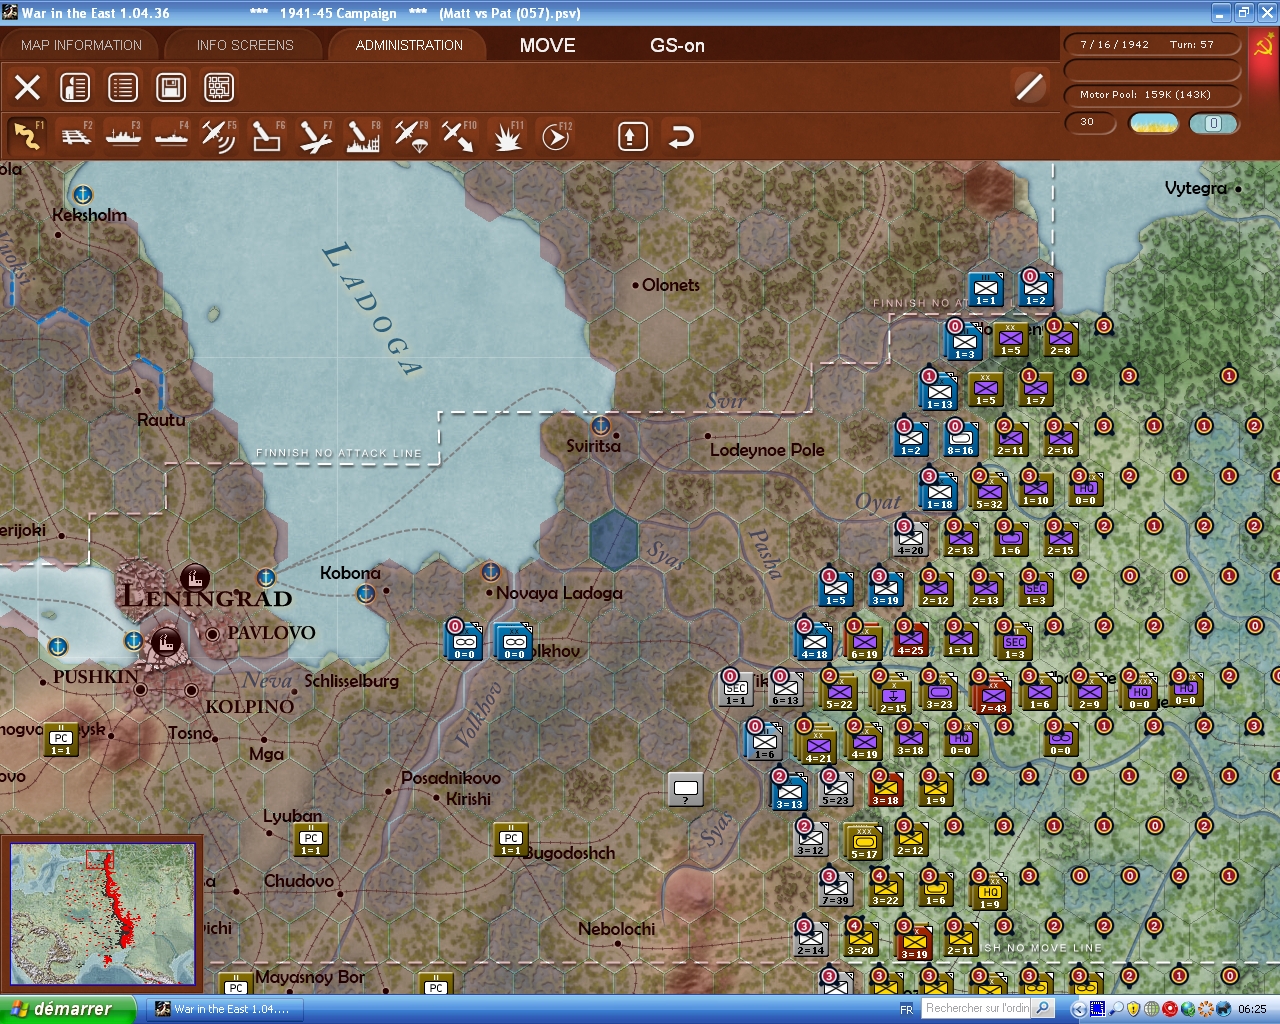Click the Olonets town label
Viewport: 1280px width, 1024px height.
[671, 285]
